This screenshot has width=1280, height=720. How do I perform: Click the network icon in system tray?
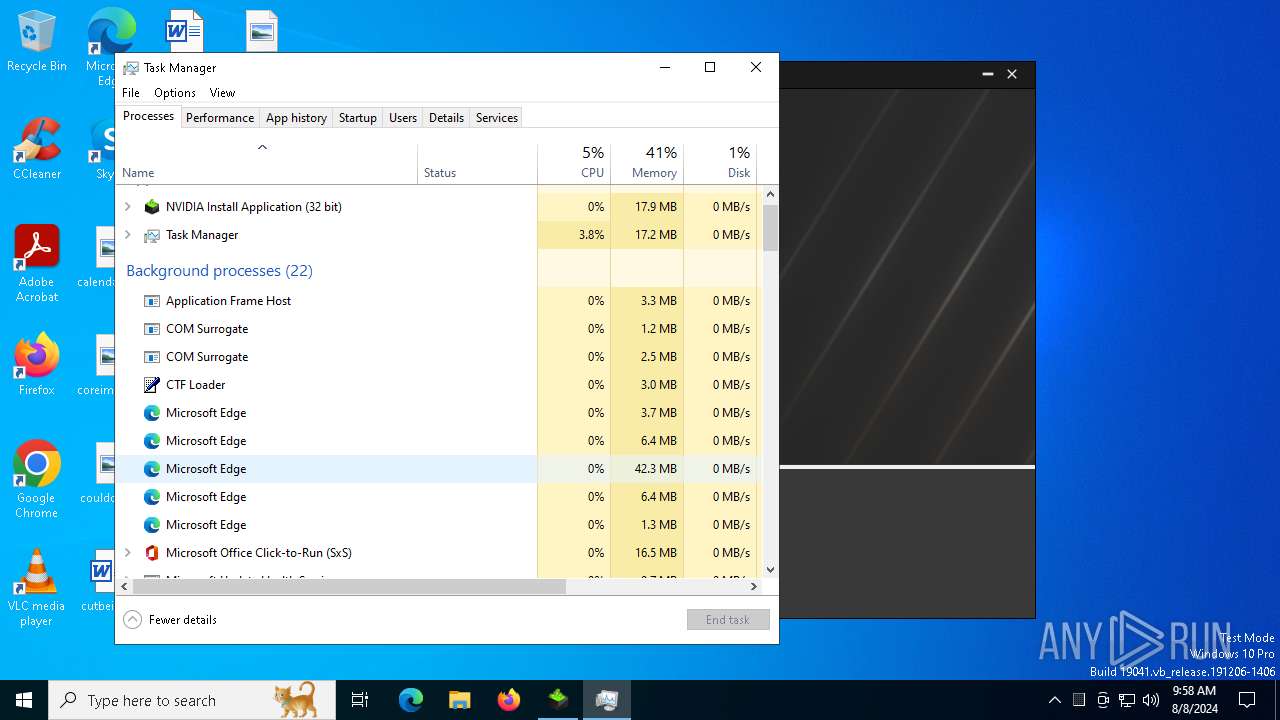[1127, 700]
